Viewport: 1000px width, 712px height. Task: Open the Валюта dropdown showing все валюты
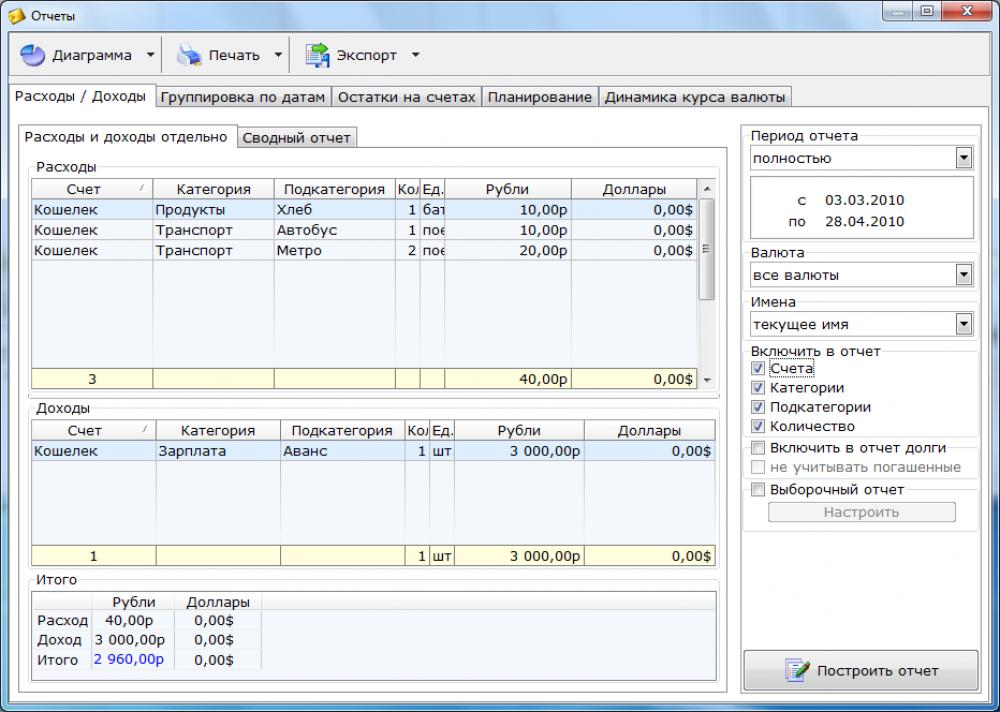964,274
